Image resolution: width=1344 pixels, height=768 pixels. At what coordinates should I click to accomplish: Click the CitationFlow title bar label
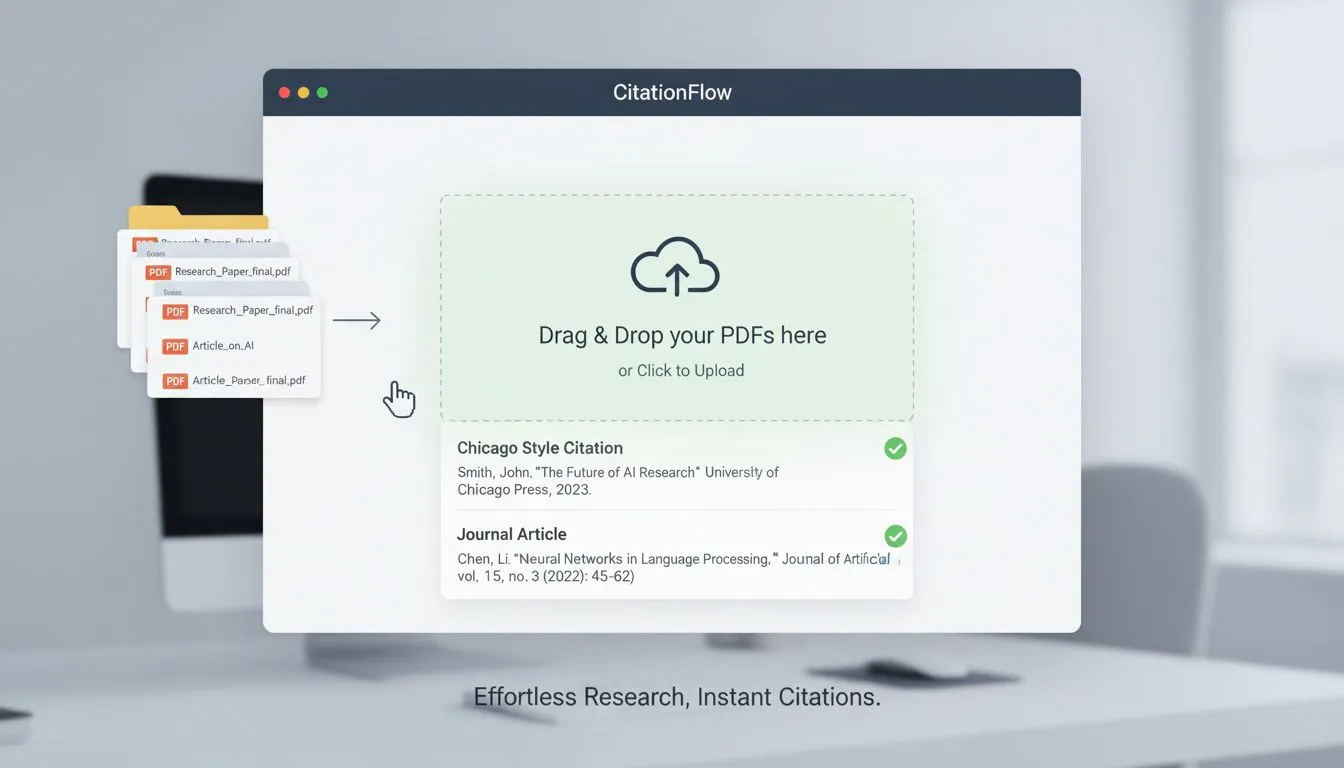[672, 91]
